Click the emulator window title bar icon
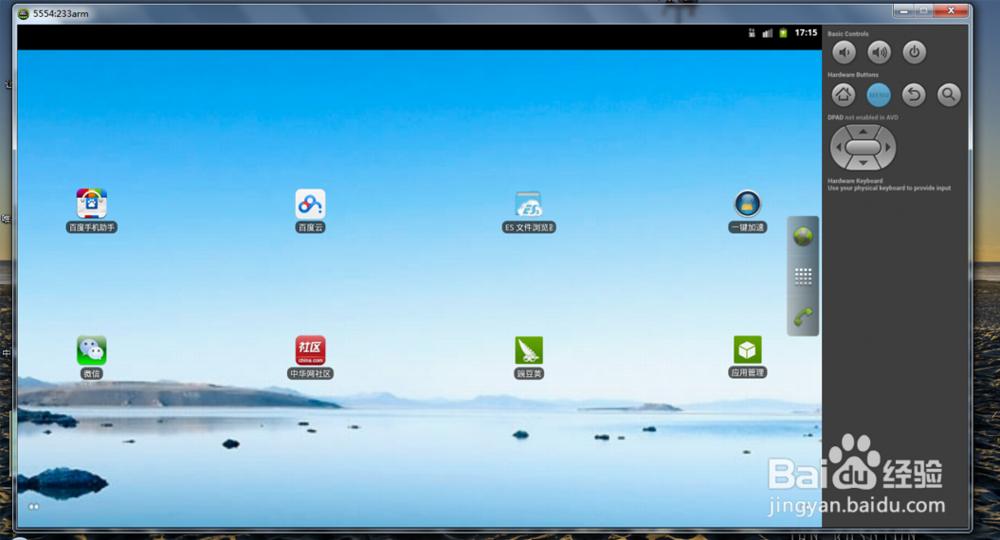 (24, 13)
